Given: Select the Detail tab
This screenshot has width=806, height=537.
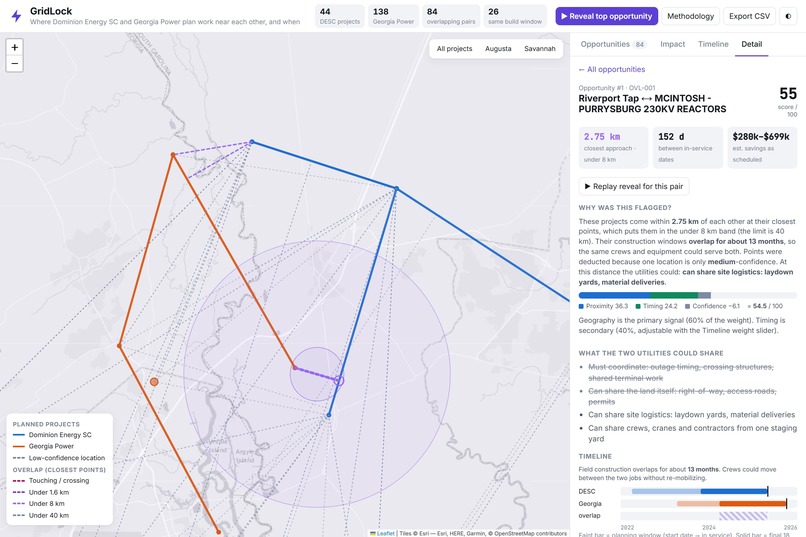Looking at the screenshot, I should [x=752, y=44].
